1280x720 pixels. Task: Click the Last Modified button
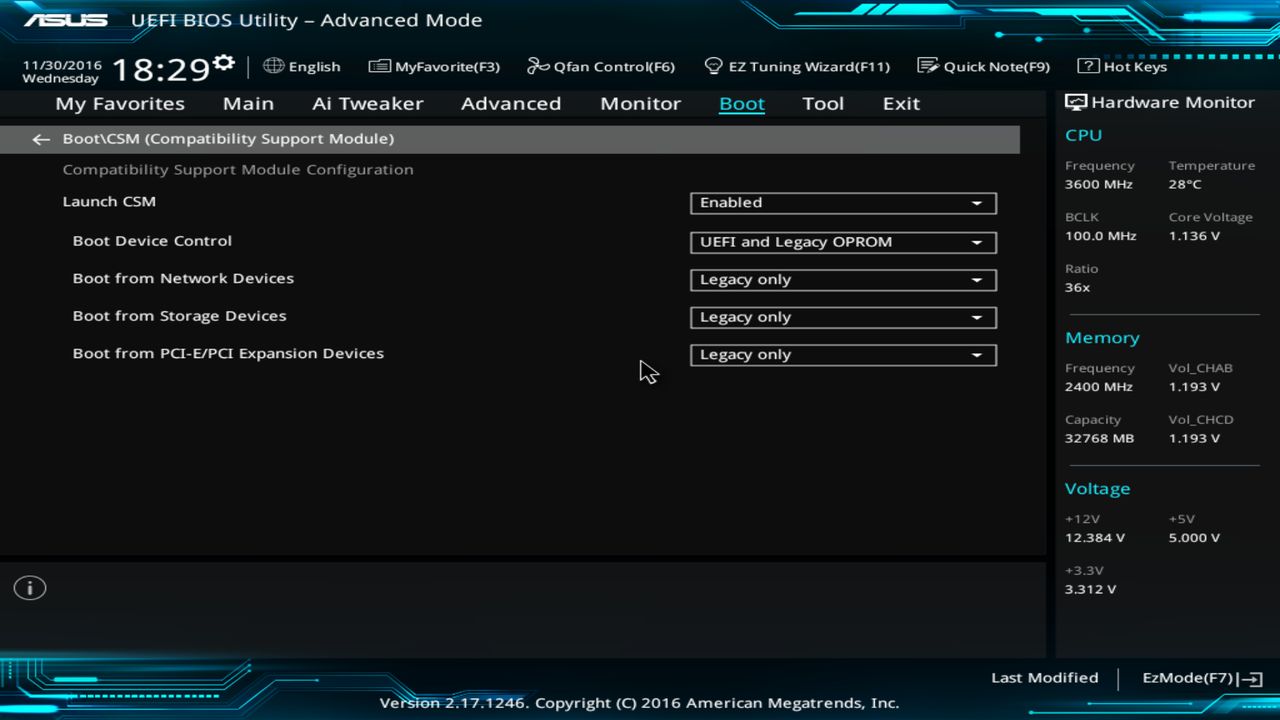[x=1044, y=677]
